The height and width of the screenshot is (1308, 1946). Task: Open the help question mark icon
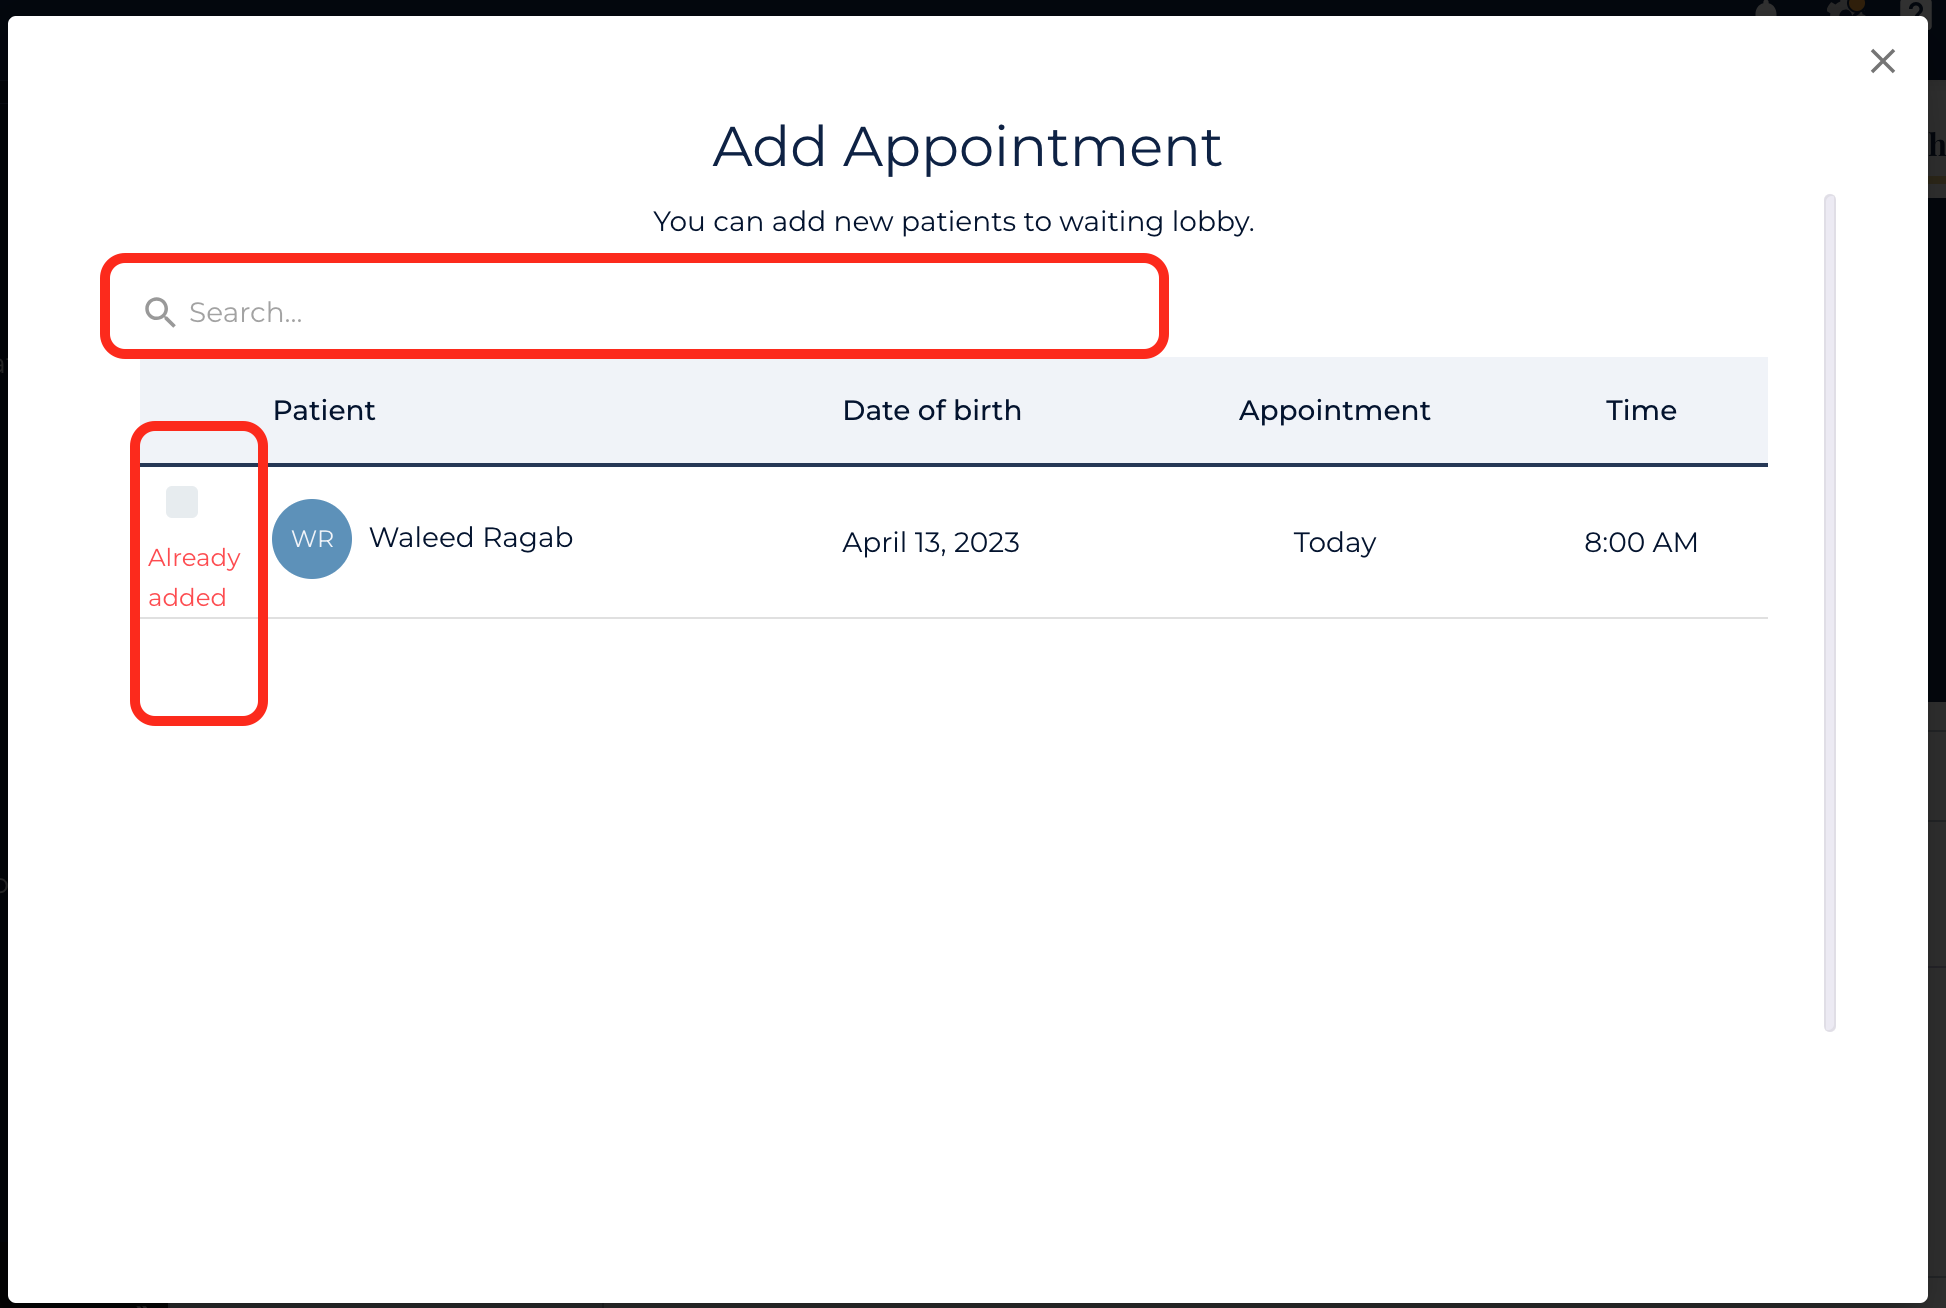(1915, 10)
